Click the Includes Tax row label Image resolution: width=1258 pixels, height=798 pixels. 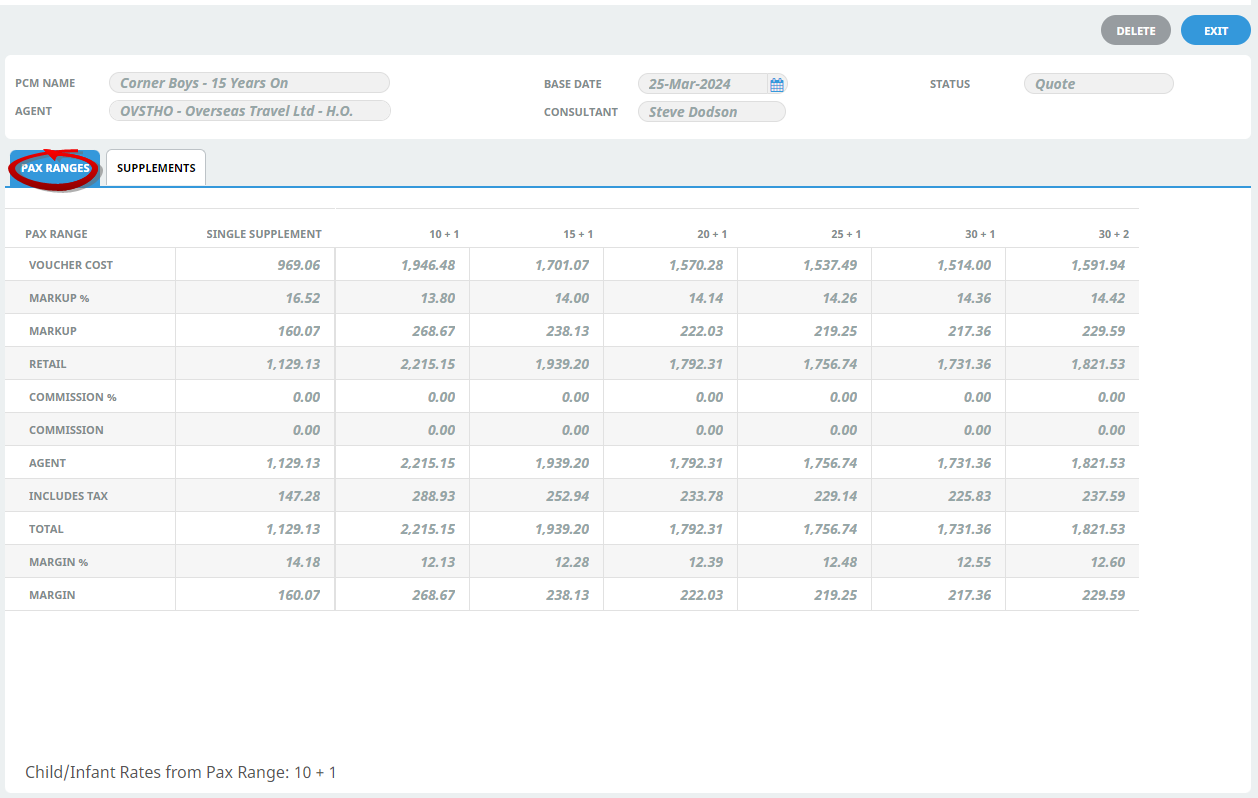tap(69, 496)
